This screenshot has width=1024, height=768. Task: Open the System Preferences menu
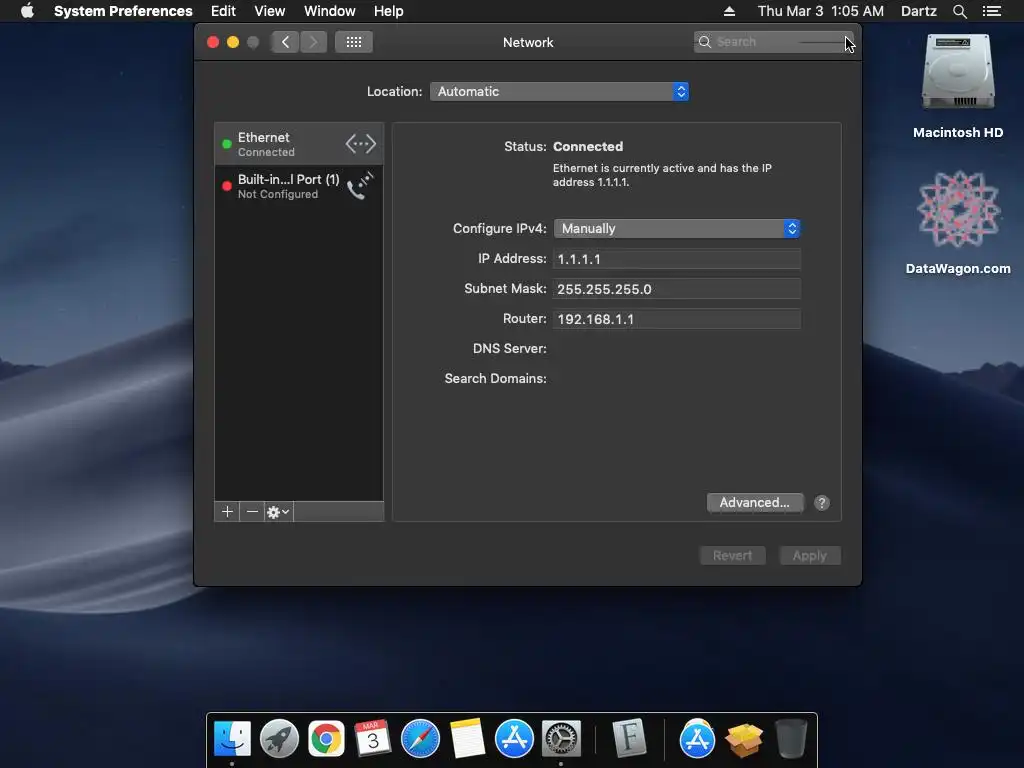click(123, 11)
